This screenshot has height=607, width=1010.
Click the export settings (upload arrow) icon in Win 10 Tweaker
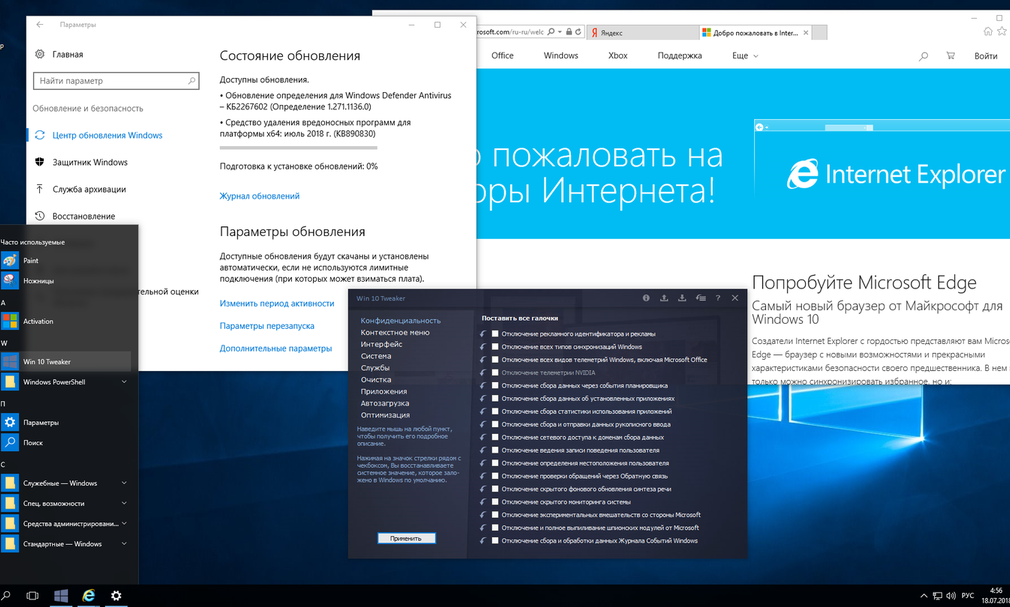[664, 298]
